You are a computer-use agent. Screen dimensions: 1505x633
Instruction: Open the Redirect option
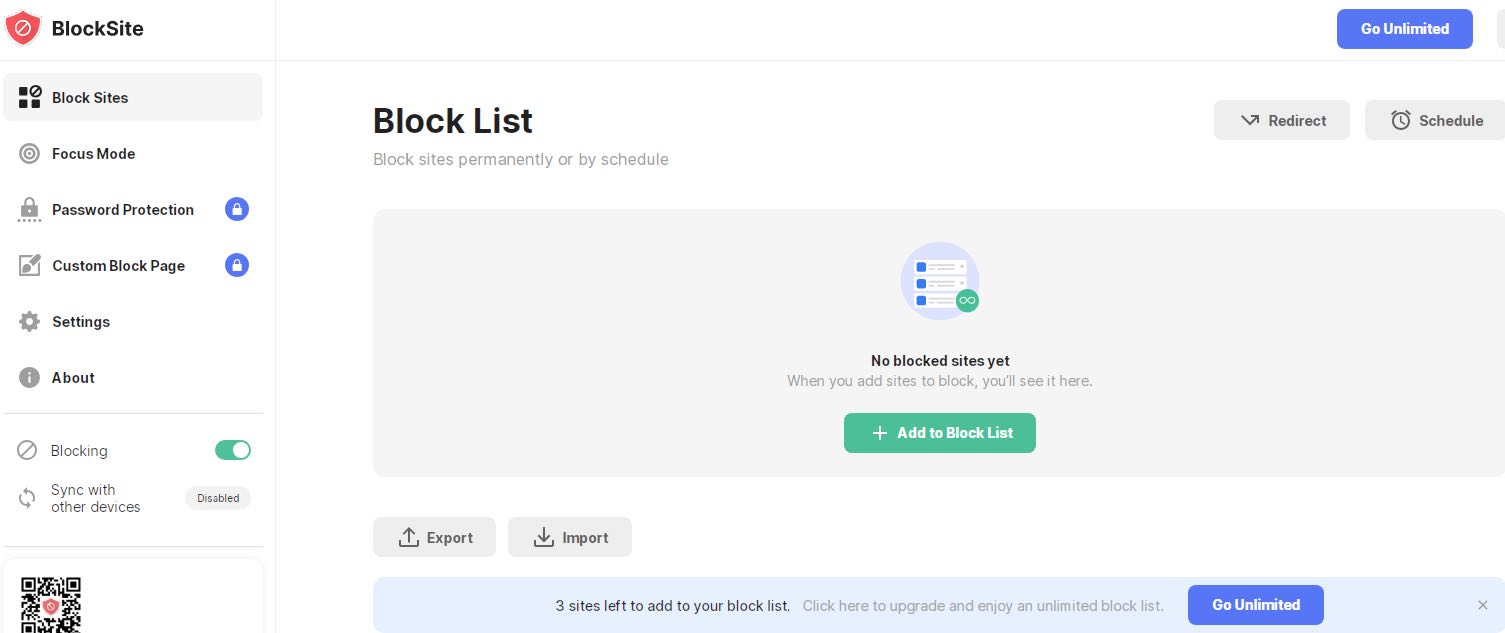1282,121
